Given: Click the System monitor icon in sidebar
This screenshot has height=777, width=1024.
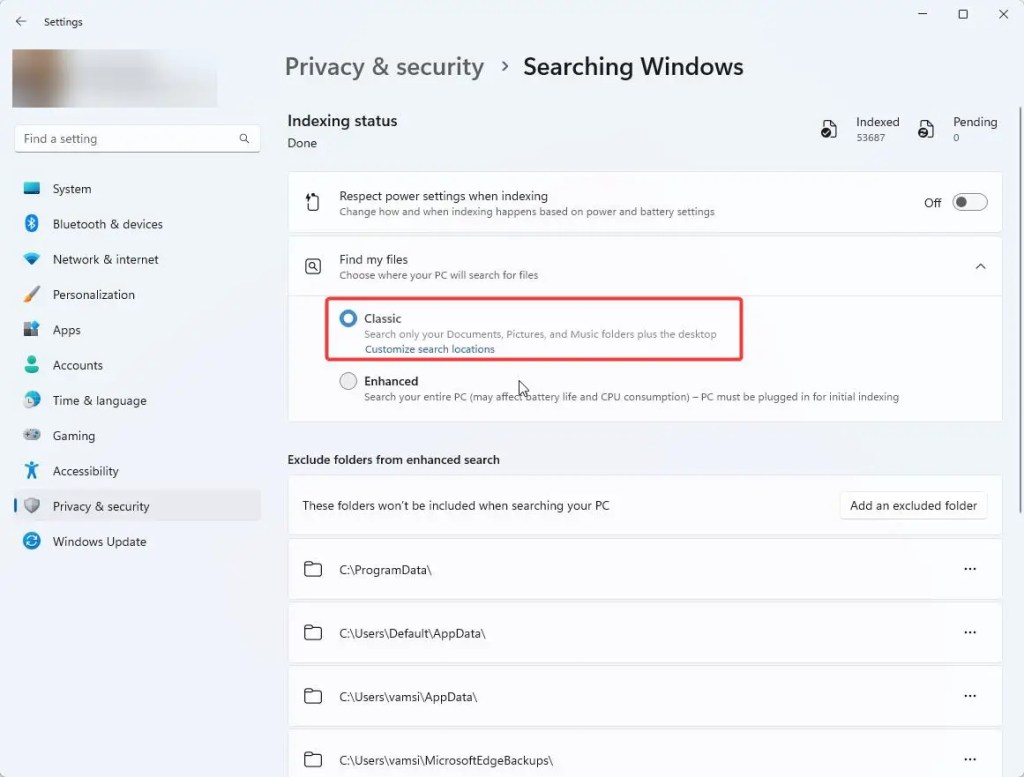Looking at the screenshot, I should coord(31,188).
